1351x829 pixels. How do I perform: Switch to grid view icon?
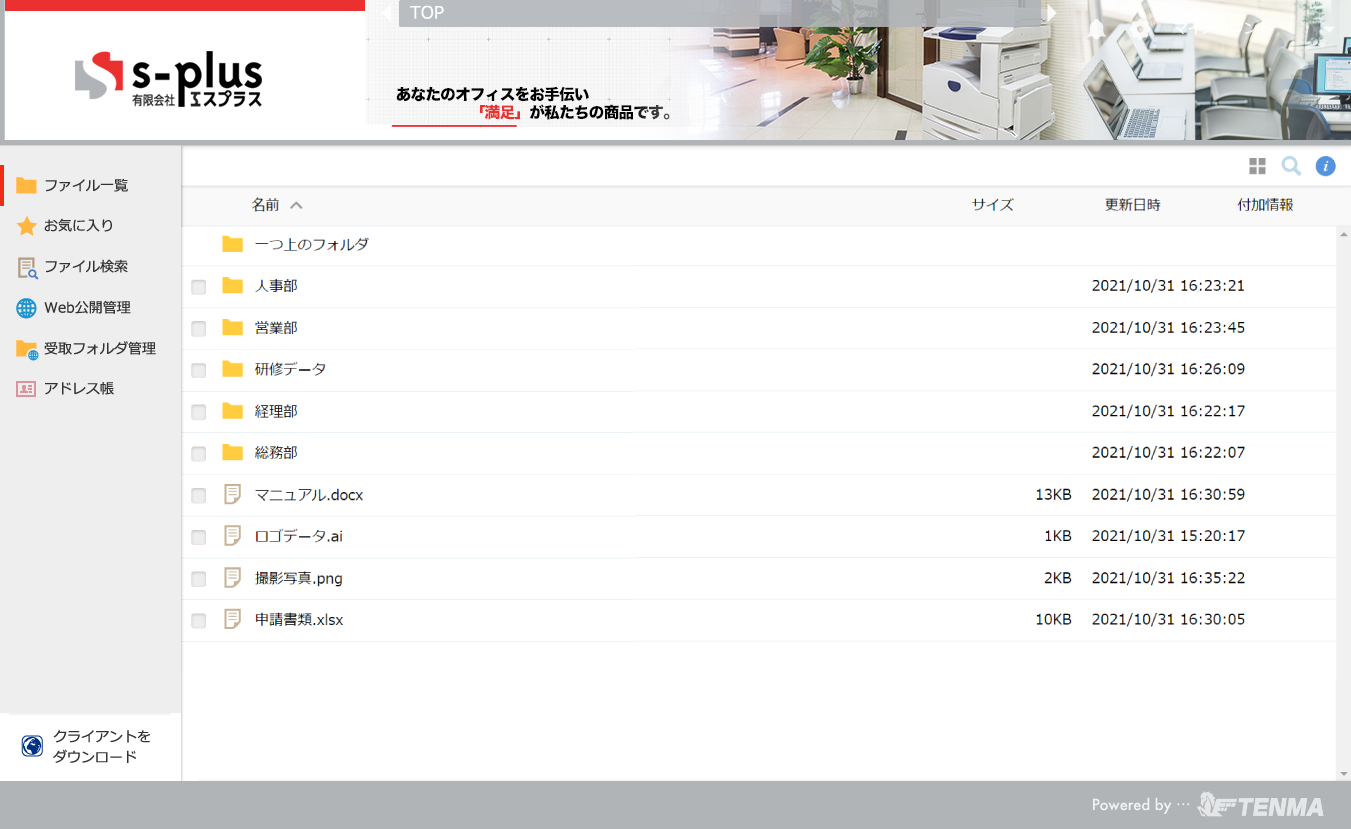coord(1257,166)
